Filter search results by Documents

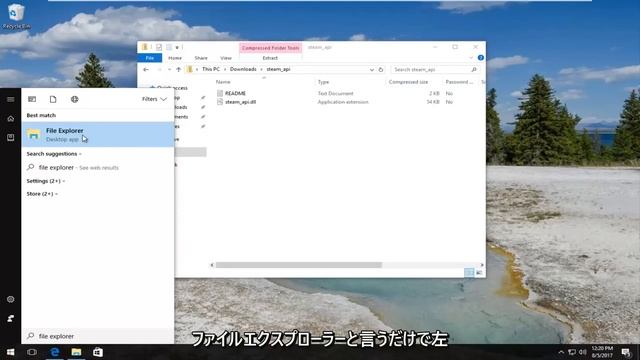(x=53, y=99)
